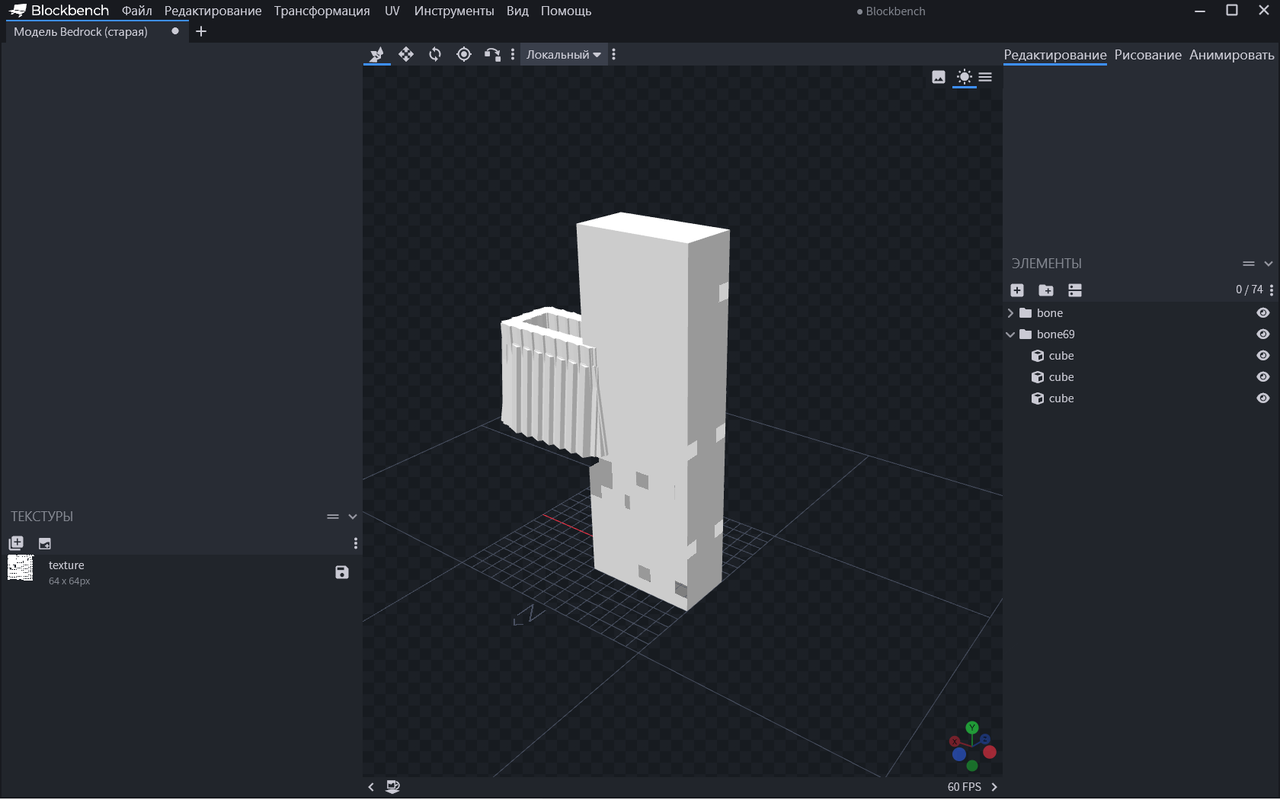
Task: Toggle visibility of the bone69 group
Action: [x=1263, y=334]
